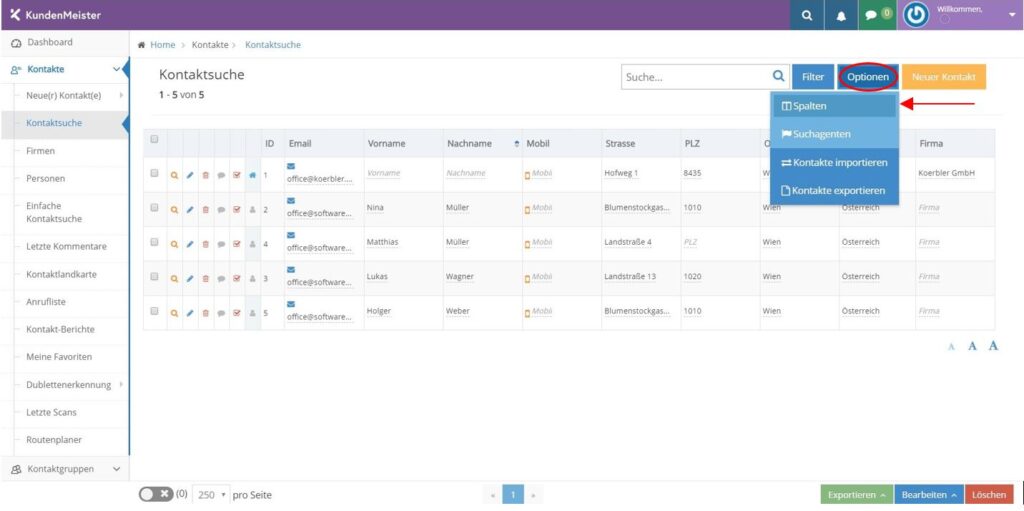Click the KundenMeister logo
Image resolution: width=1024 pixels, height=511 pixels.
click(56, 15)
